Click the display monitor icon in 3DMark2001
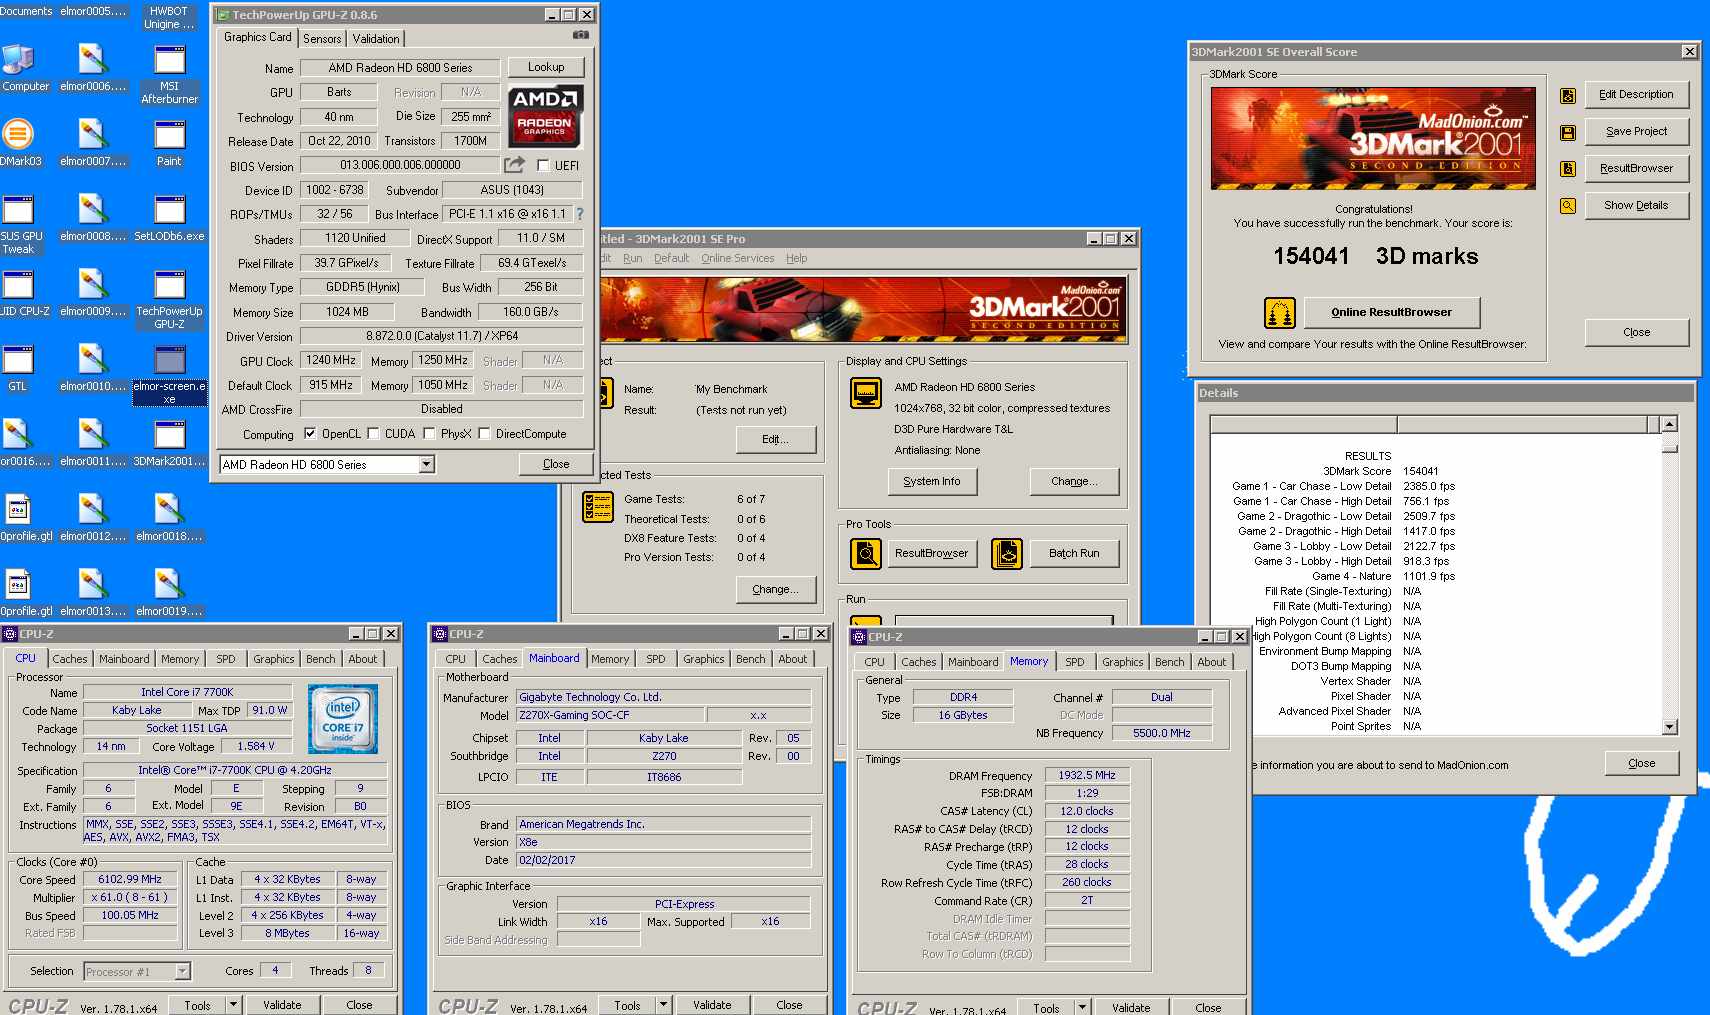The height and width of the screenshot is (1015, 1710). [866, 393]
